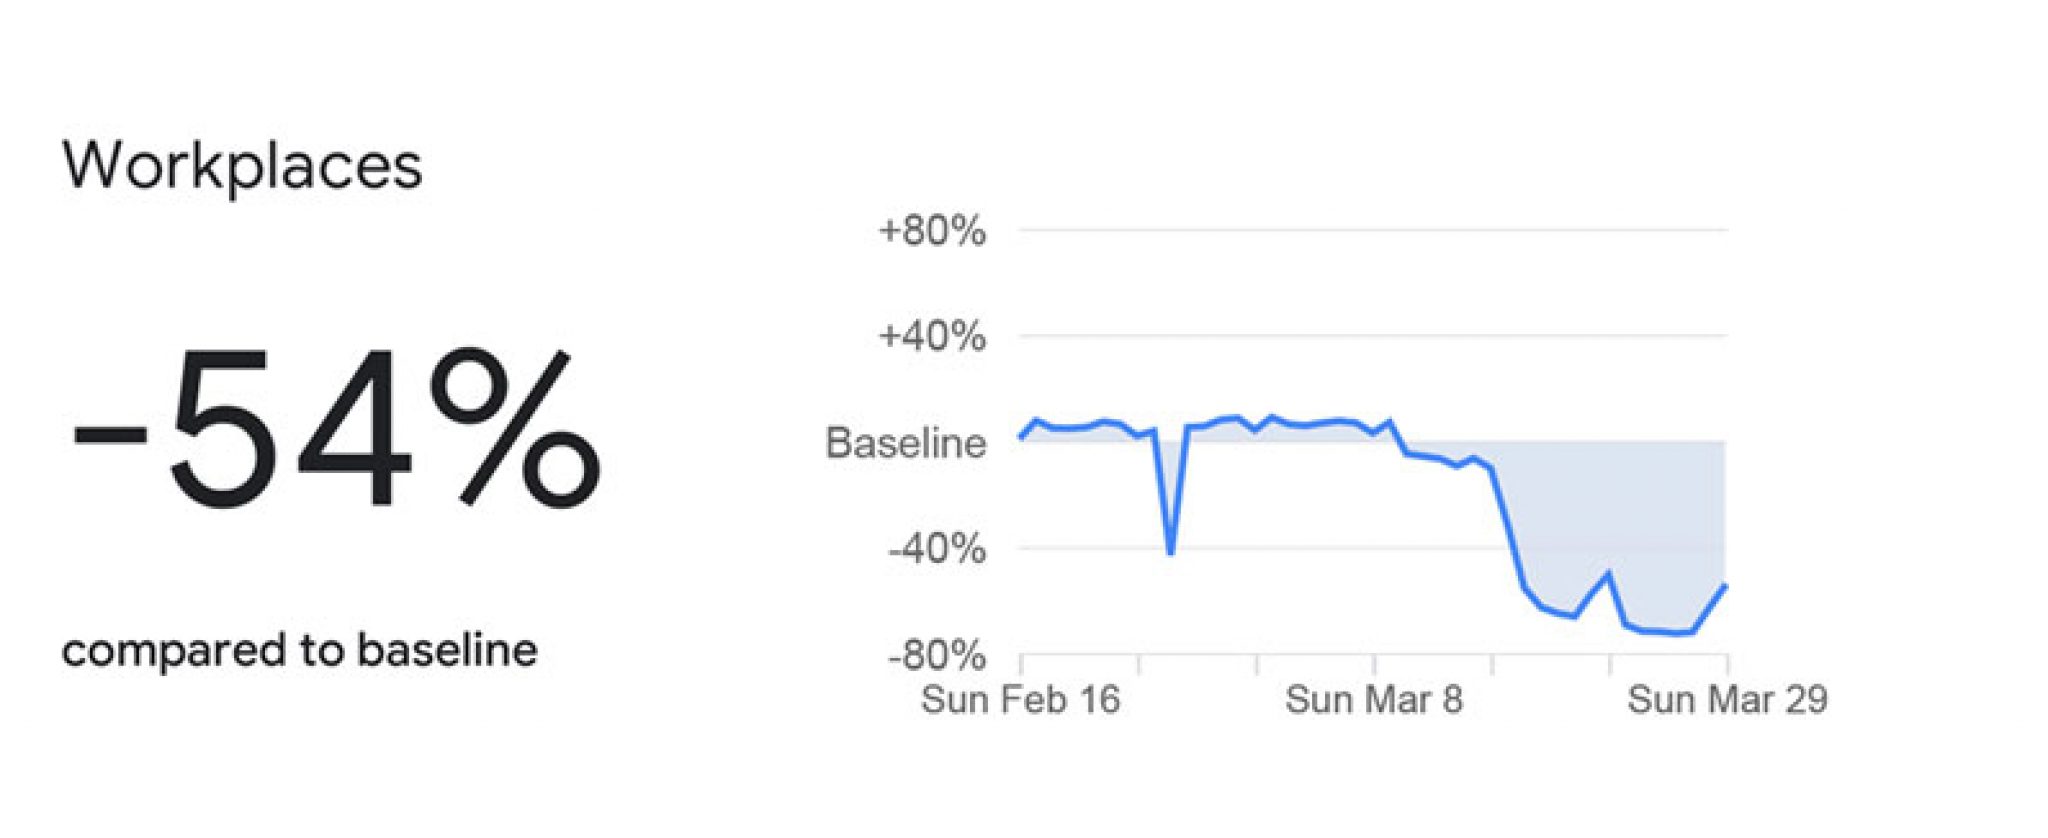
Task: Click the +40% horizontal gridline
Action: click(x=1373, y=336)
